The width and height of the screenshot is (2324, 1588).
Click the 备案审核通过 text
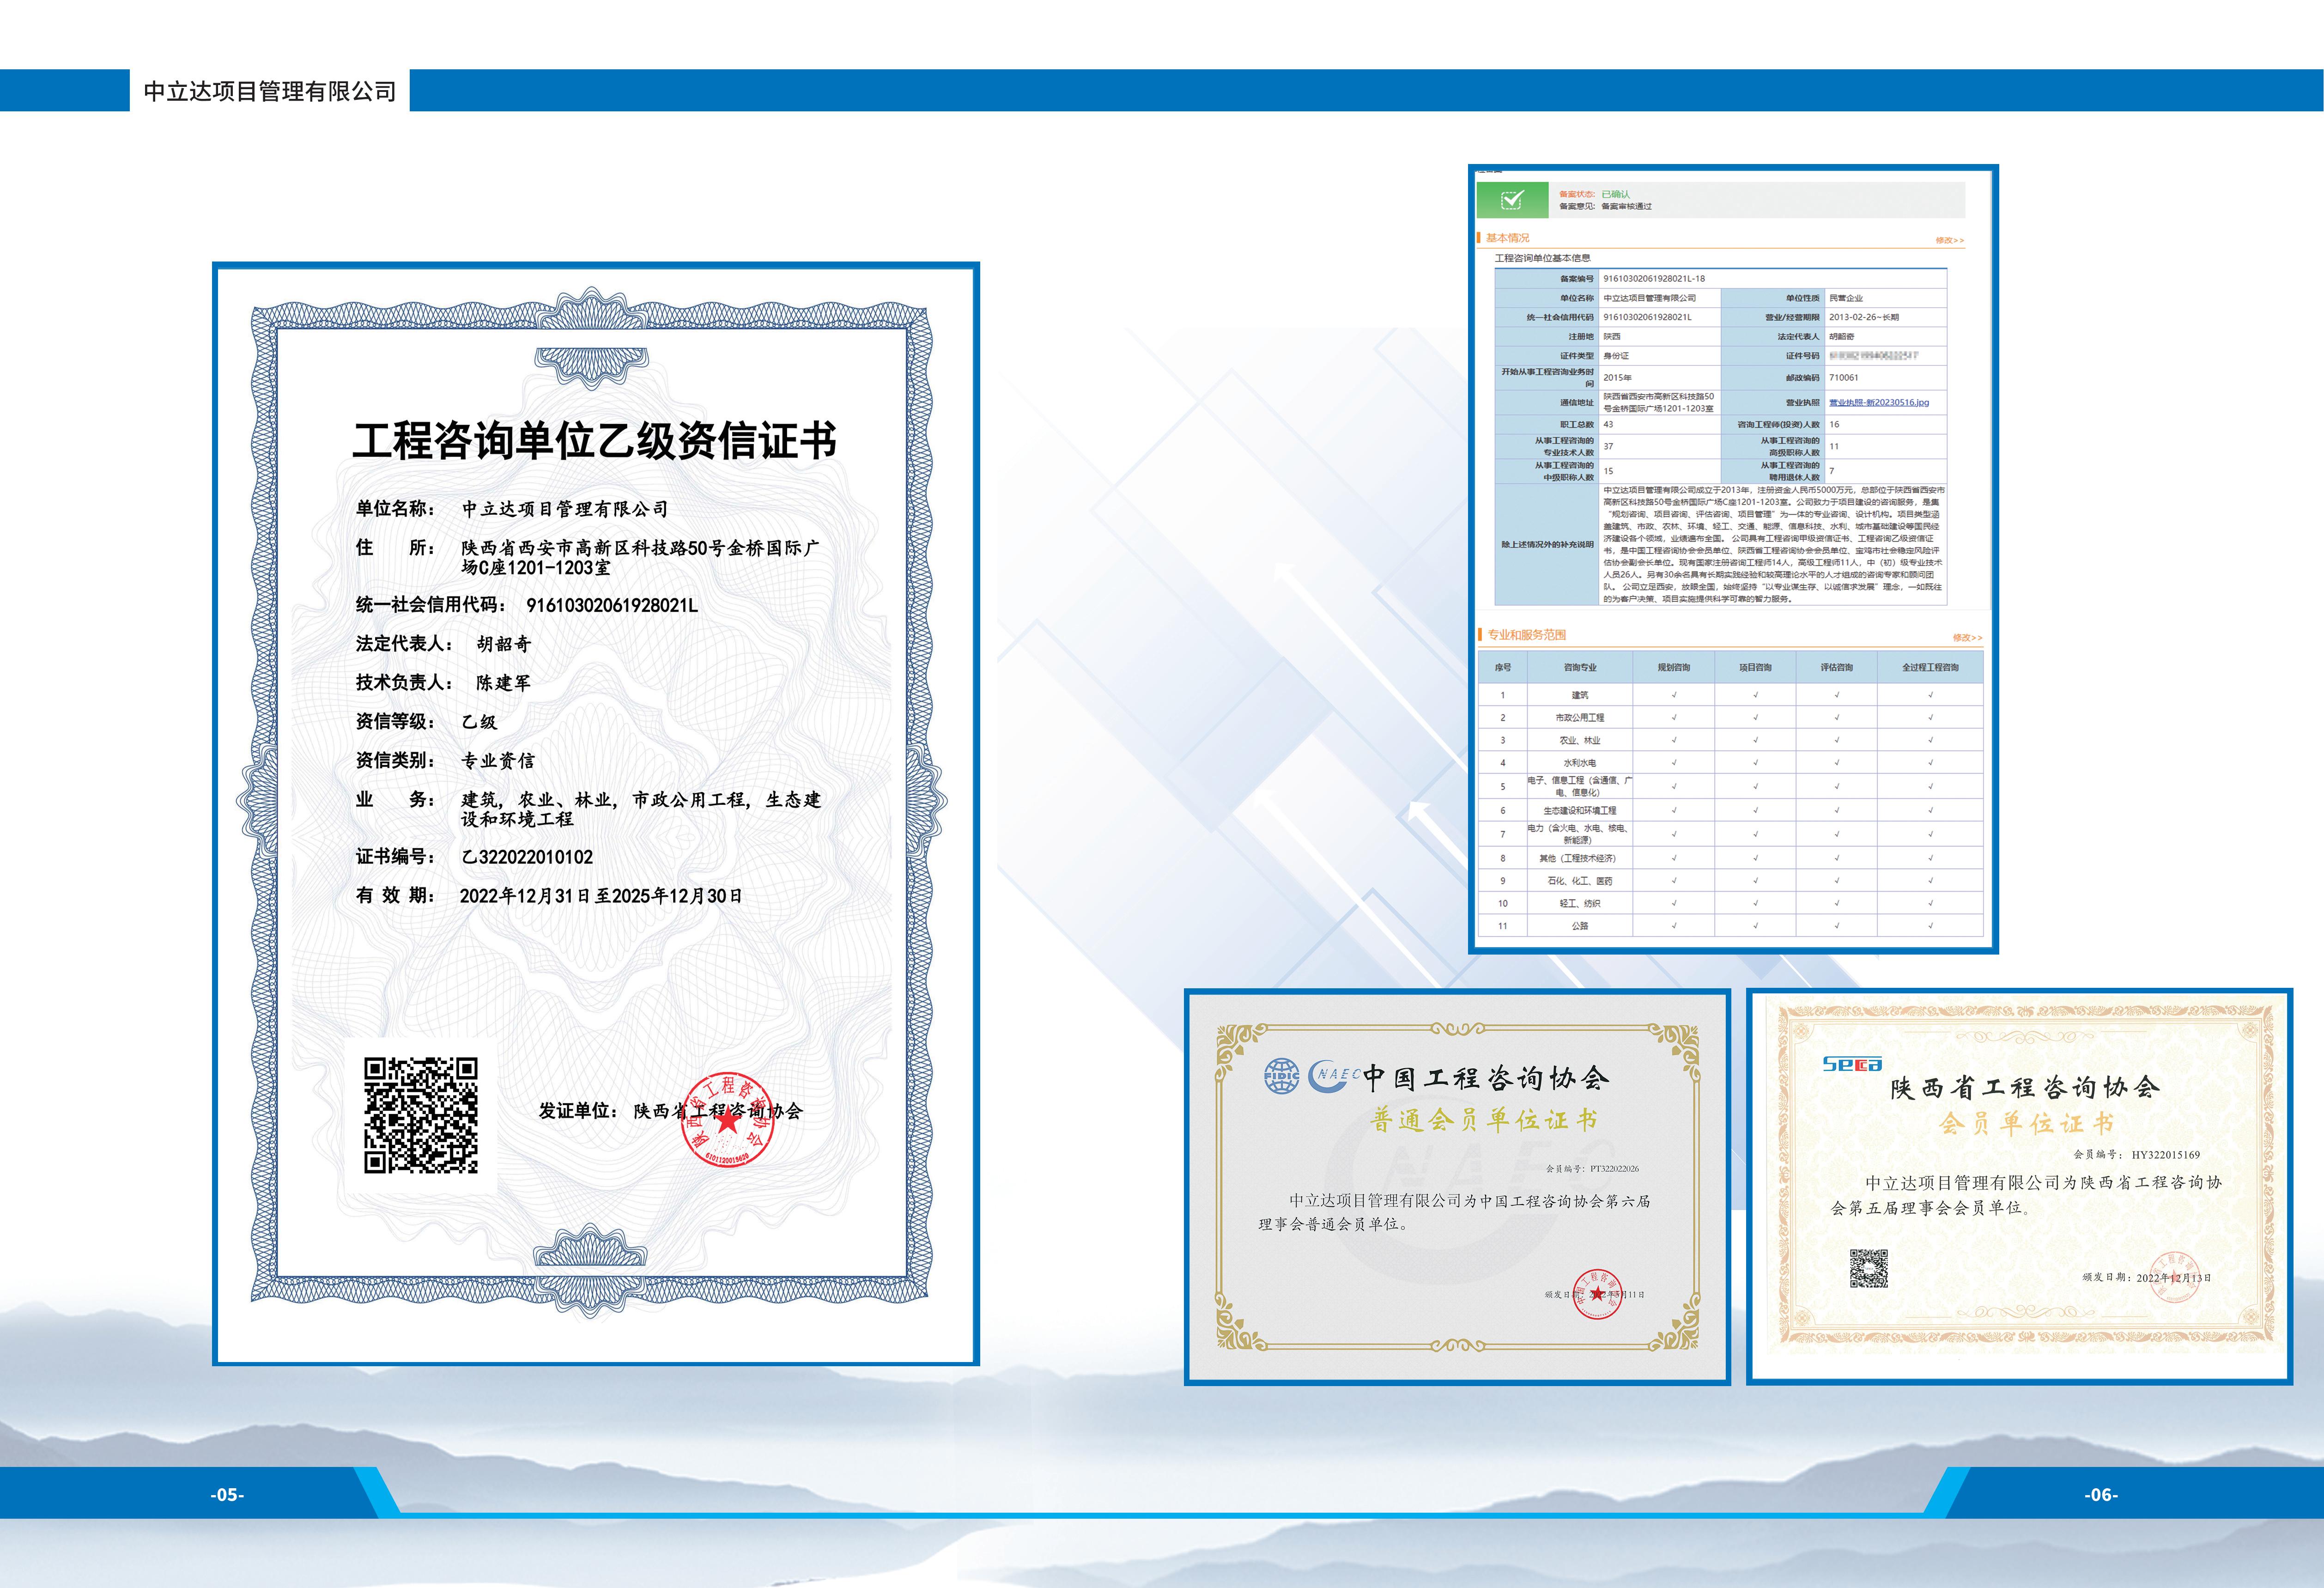point(1626,207)
